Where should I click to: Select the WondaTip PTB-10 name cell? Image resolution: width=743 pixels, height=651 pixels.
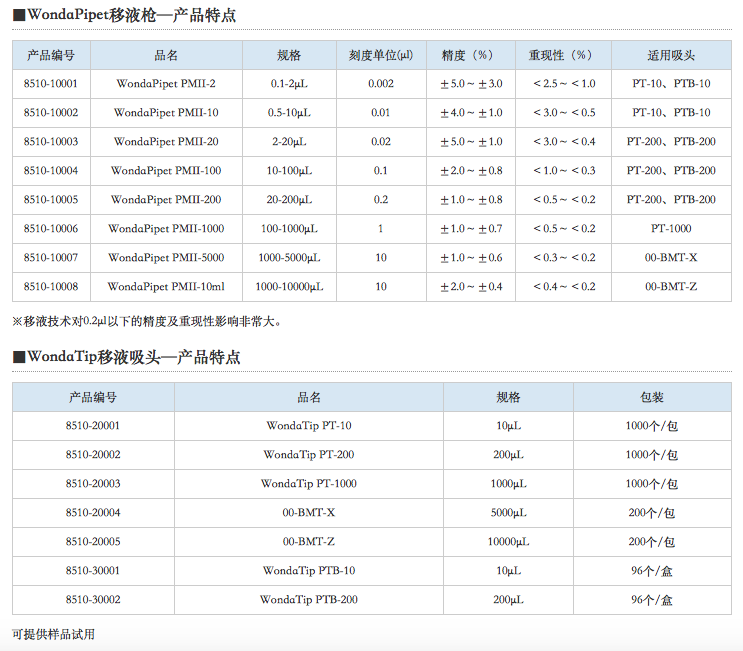tap(309, 571)
